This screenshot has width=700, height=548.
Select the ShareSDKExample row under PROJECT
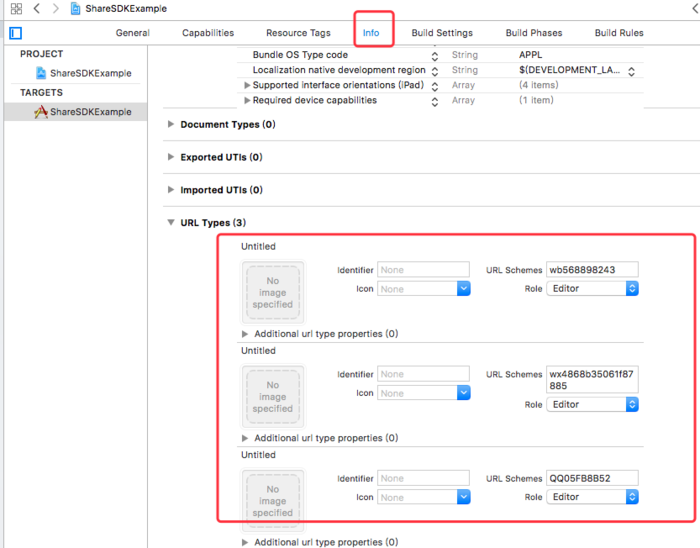pyautogui.click(x=76, y=73)
